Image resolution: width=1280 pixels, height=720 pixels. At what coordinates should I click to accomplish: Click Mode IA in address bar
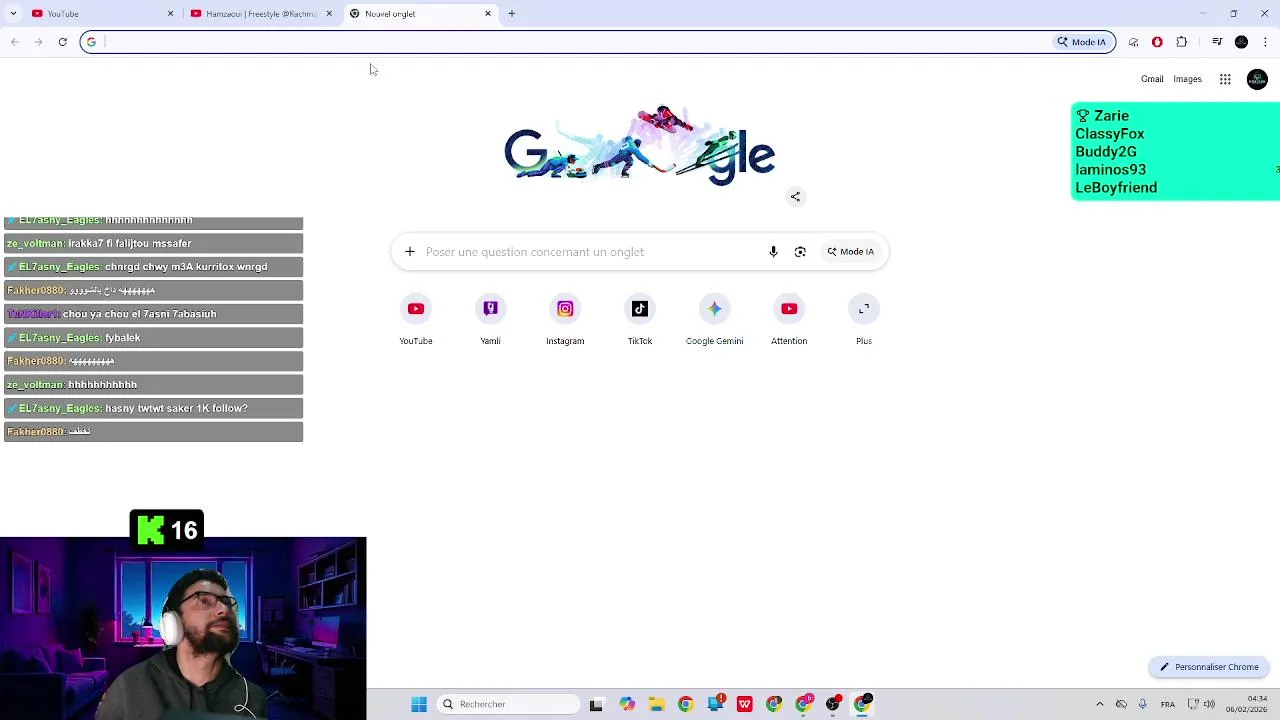pos(1082,42)
